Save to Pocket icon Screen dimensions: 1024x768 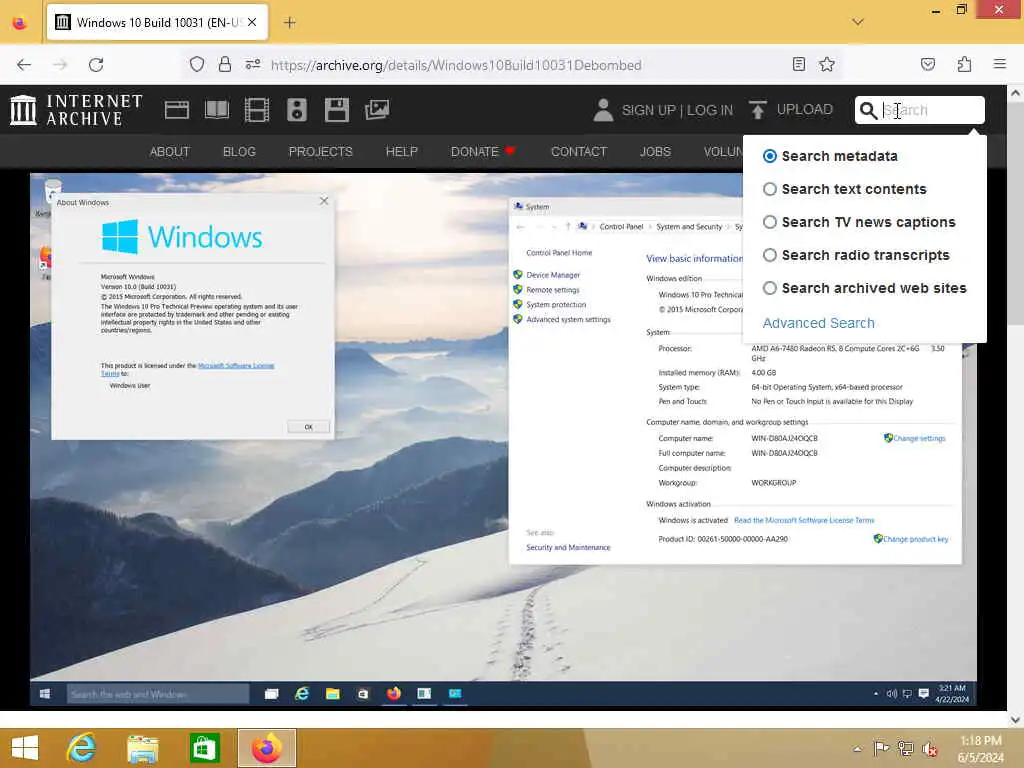coord(928,64)
